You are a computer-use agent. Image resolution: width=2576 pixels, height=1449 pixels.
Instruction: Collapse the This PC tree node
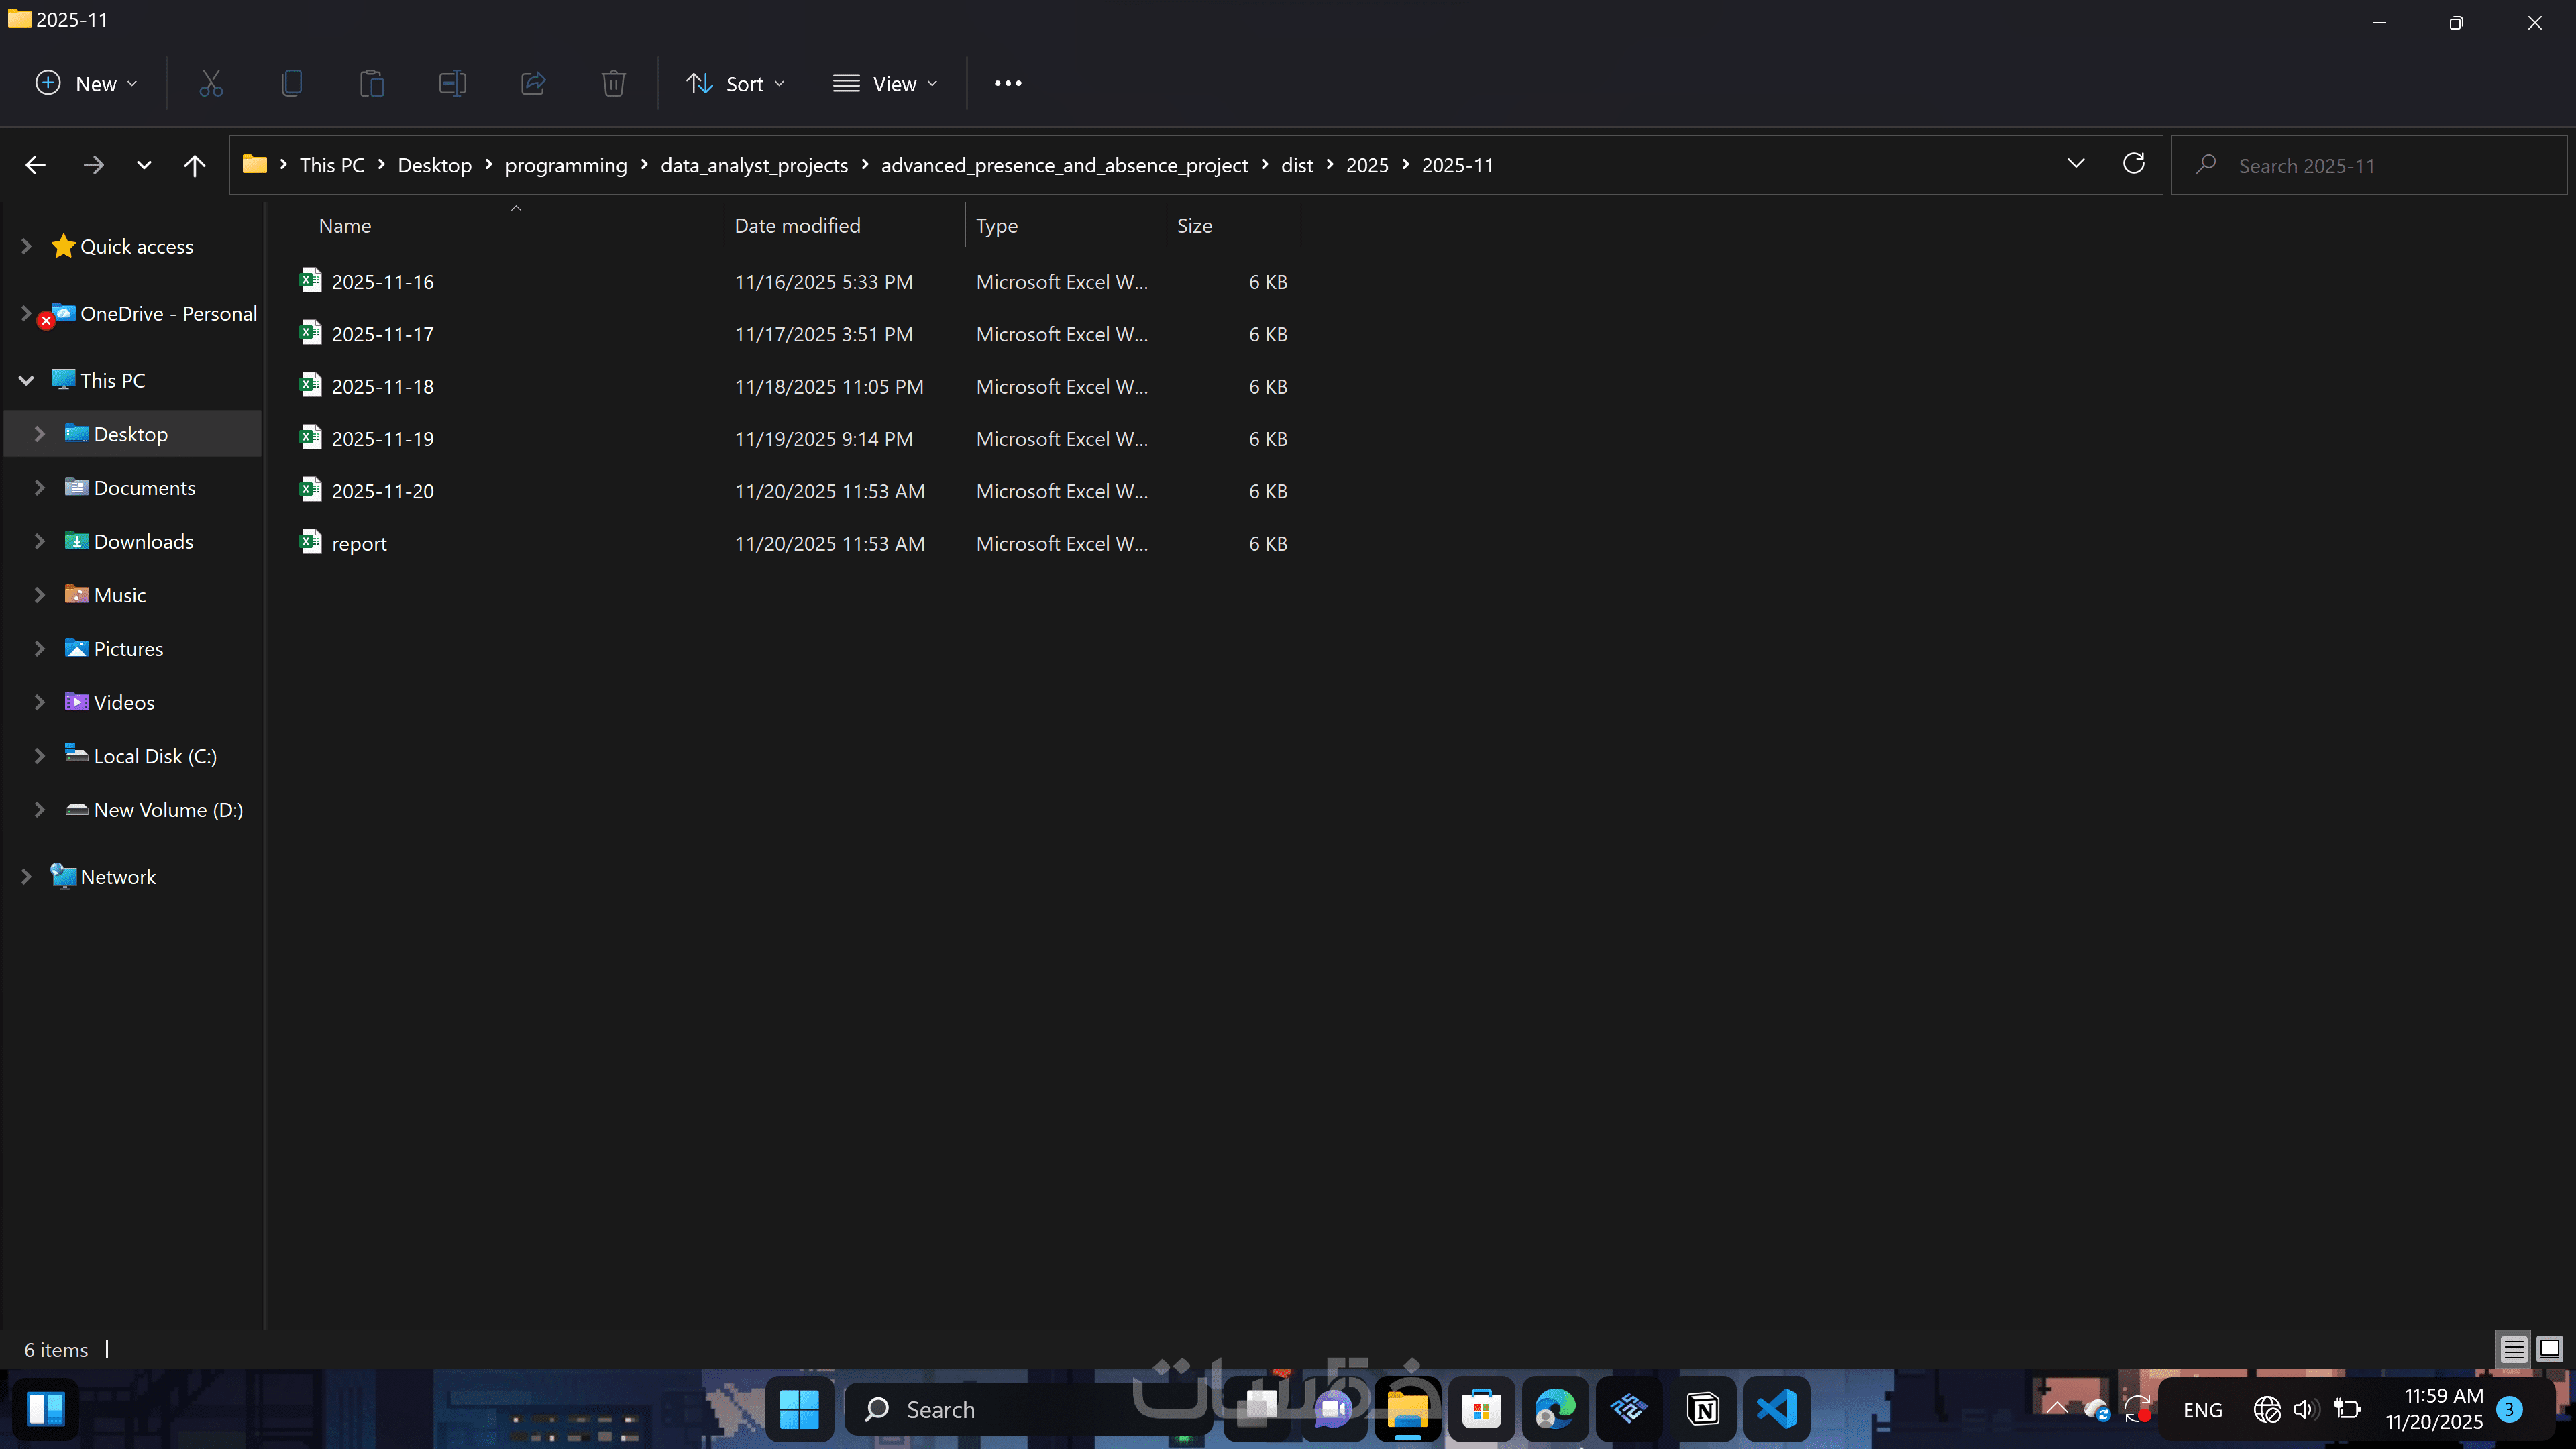click(x=26, y=380)
